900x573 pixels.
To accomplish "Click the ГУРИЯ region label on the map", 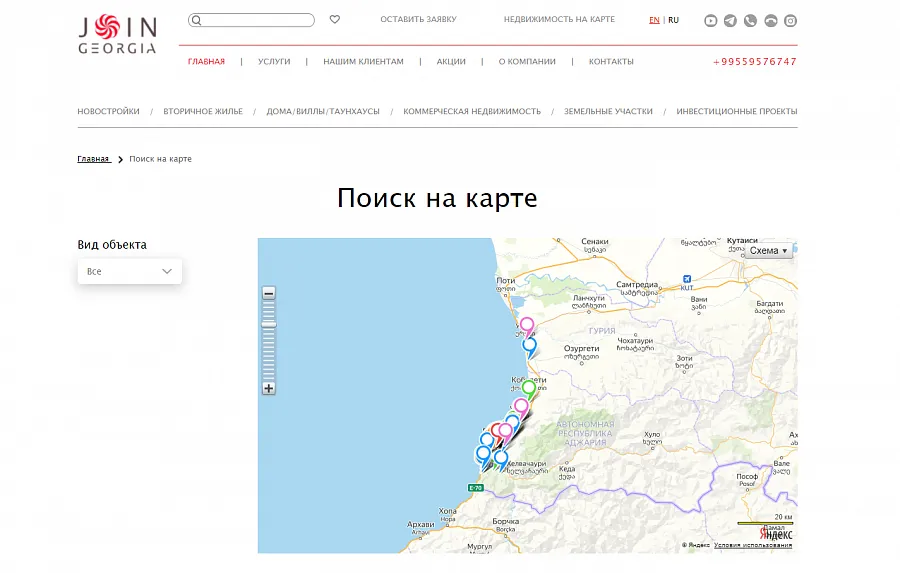I will point(602,331).
